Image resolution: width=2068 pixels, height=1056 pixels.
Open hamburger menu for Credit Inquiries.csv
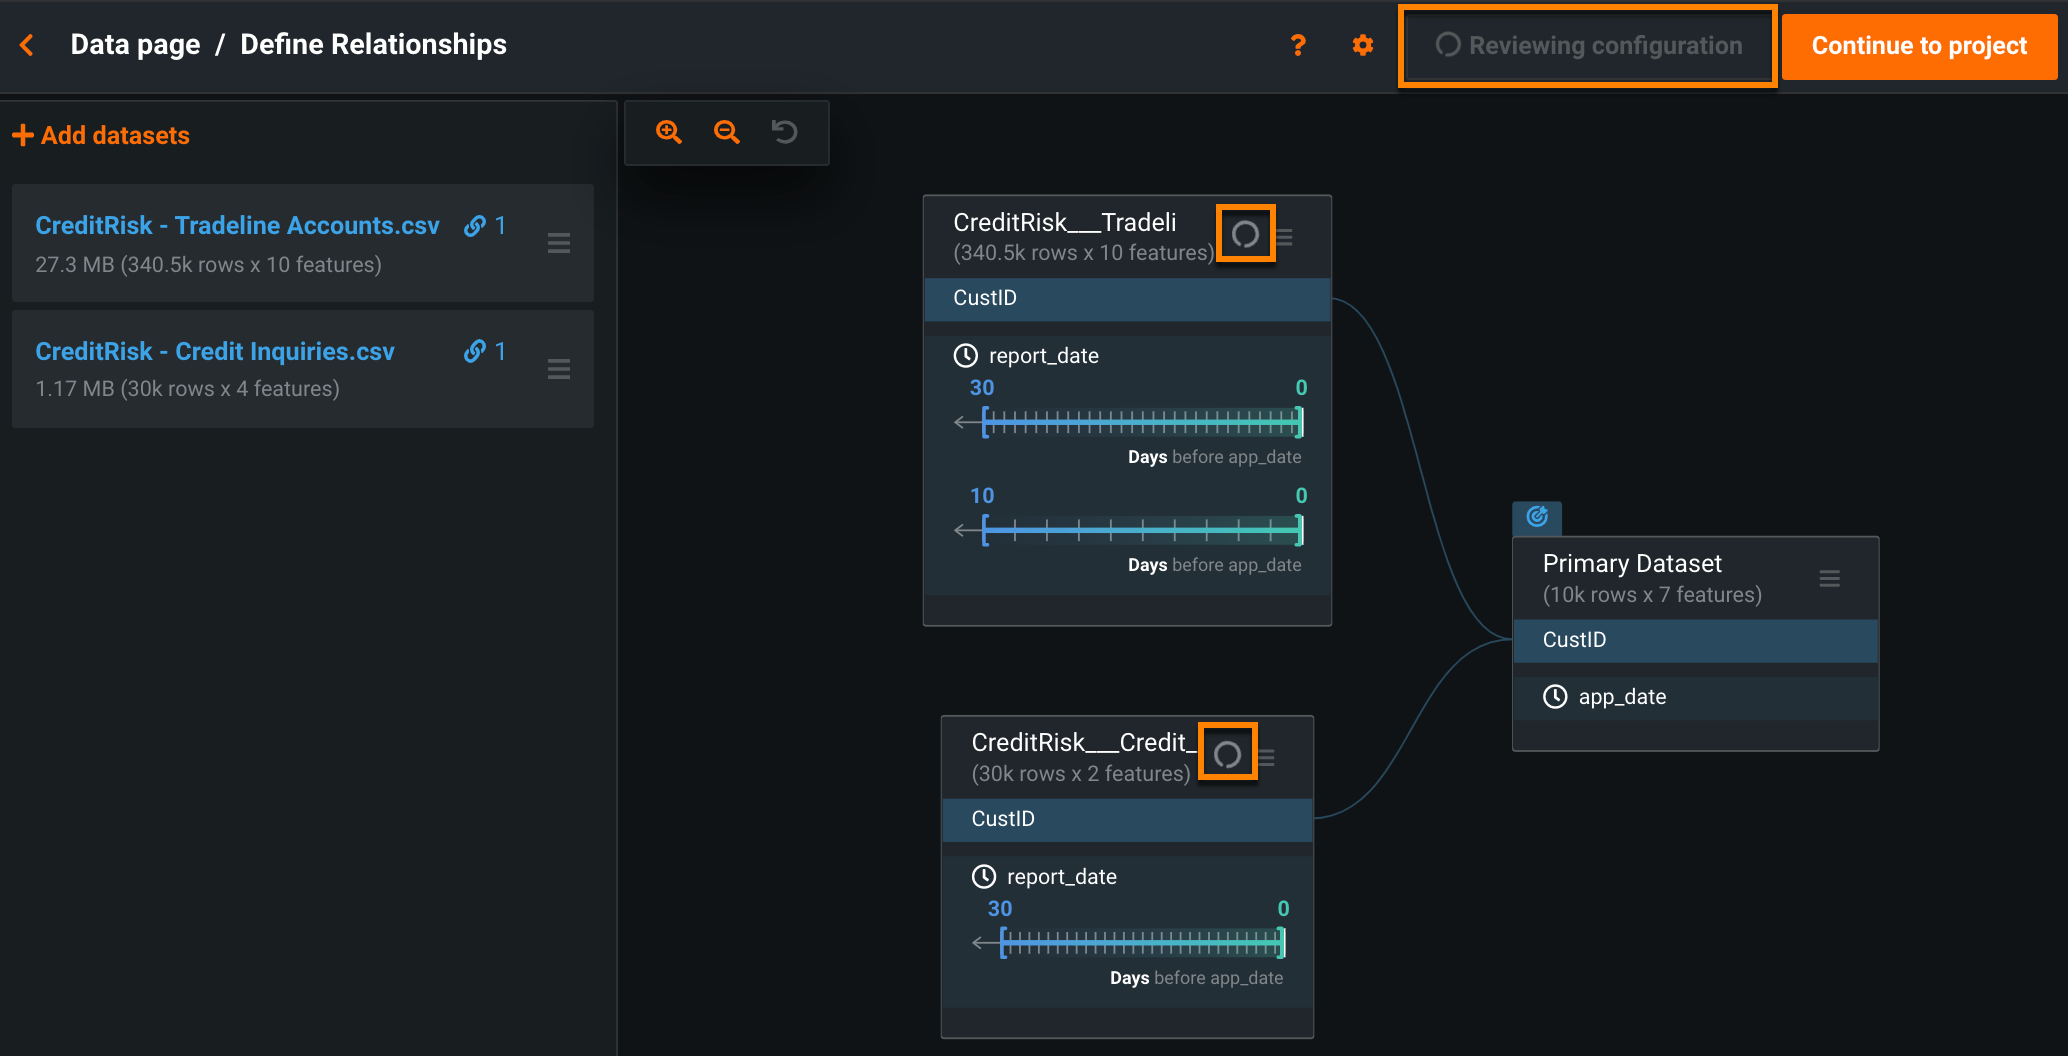click(x=559, y=369)
